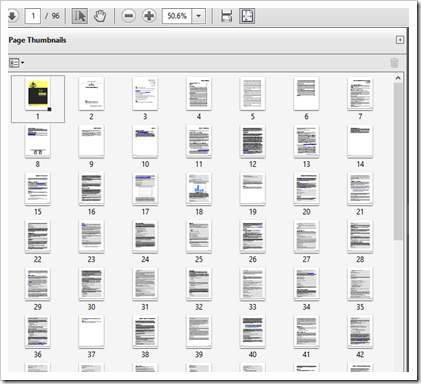This screenshot has width=421, height=384.
Task: Click the next page down arrow
Action: coord(13,16)
